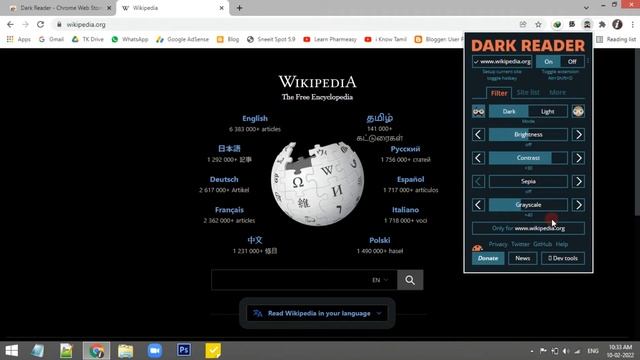Open Sticky Notes from the taskbar

(213, 351)
